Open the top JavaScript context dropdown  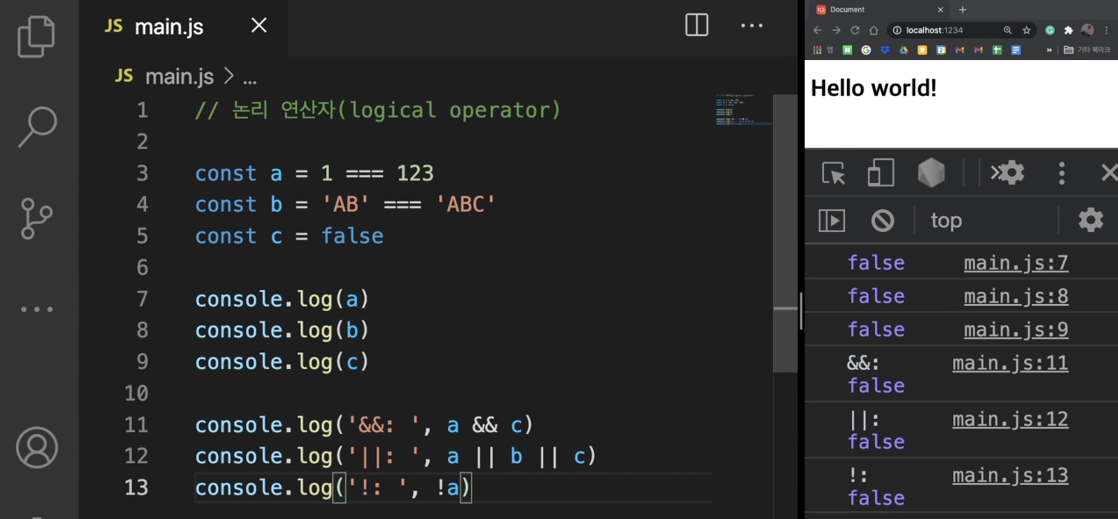[x=946, y=221]
